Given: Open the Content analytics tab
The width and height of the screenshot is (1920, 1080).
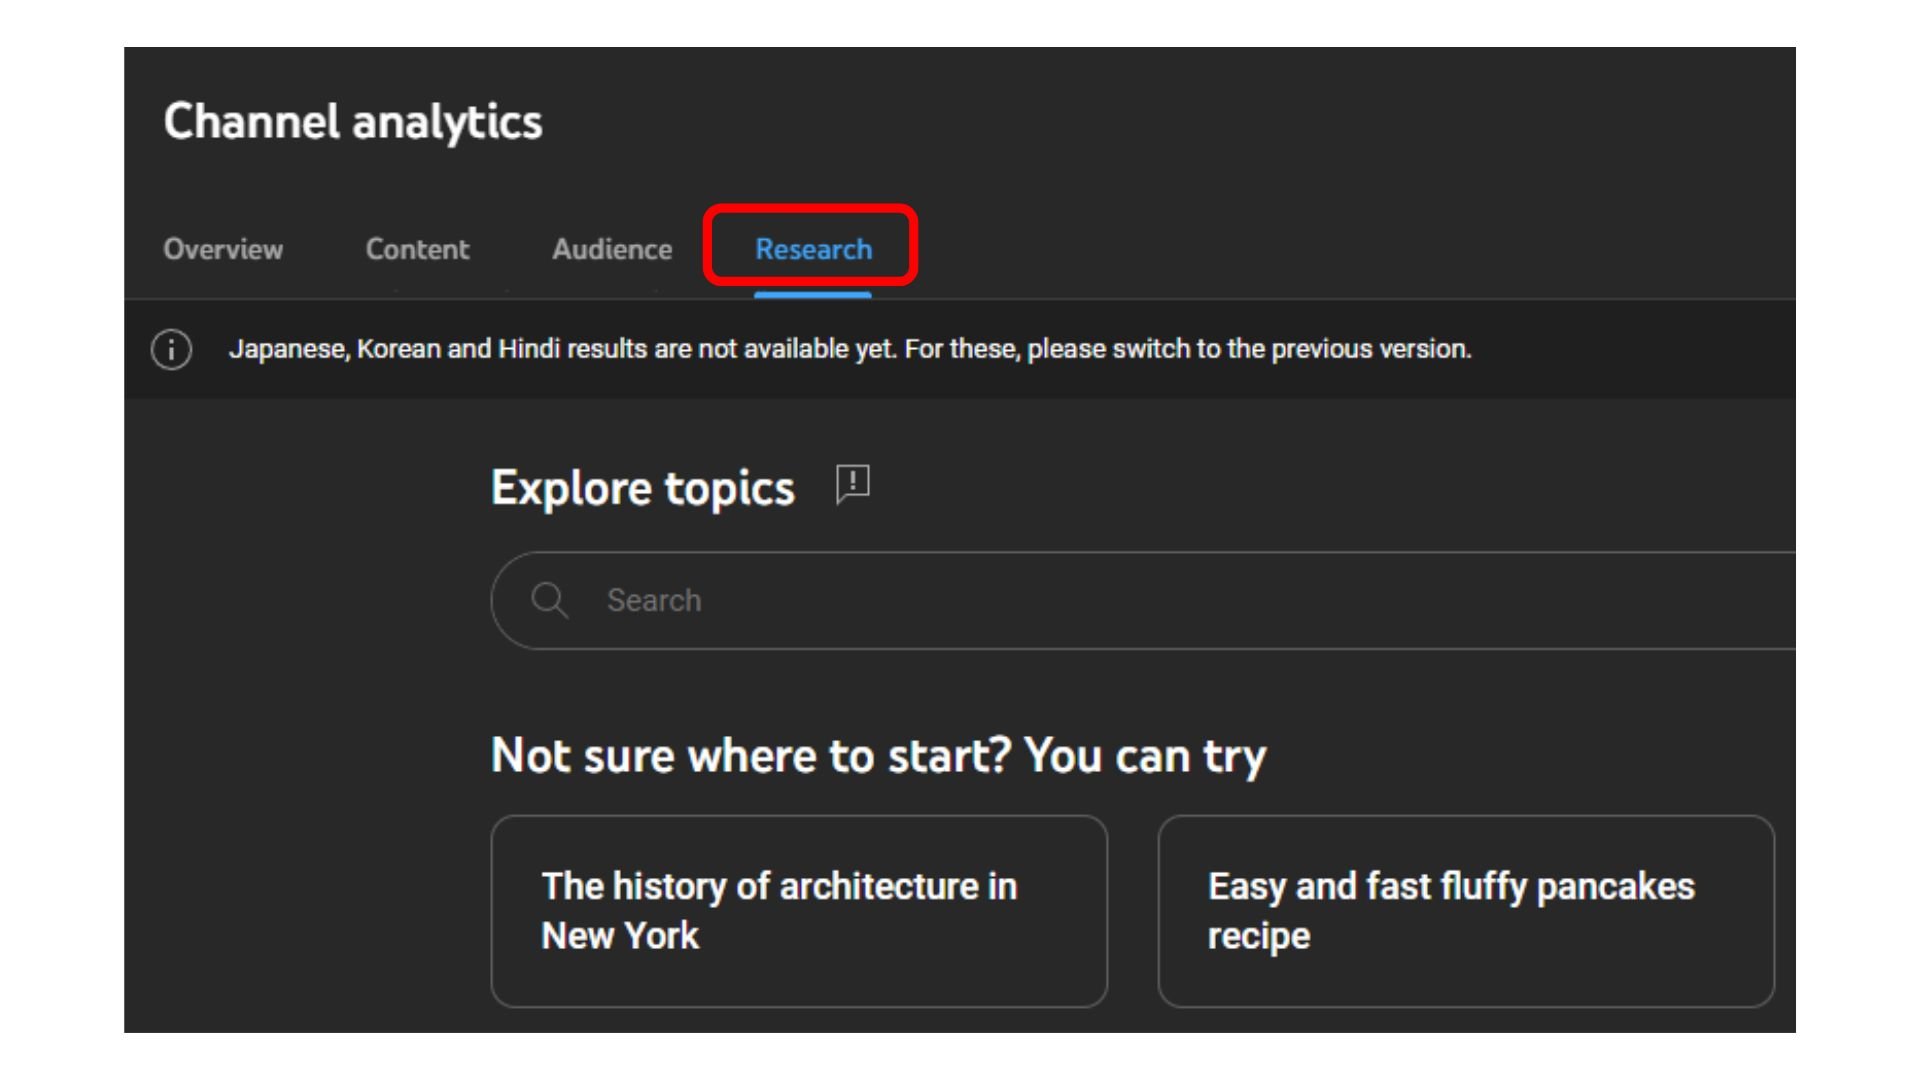Looking at the screenshot, I should pyautogui.click(x=417, y=250).
